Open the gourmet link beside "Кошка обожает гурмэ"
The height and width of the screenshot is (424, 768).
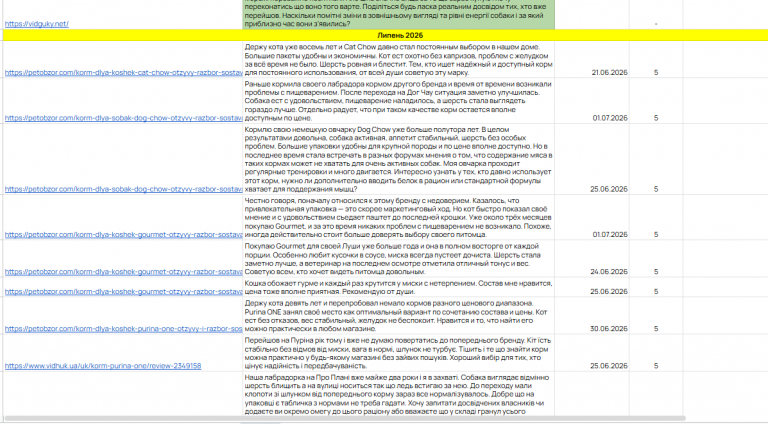pos(123,291)
